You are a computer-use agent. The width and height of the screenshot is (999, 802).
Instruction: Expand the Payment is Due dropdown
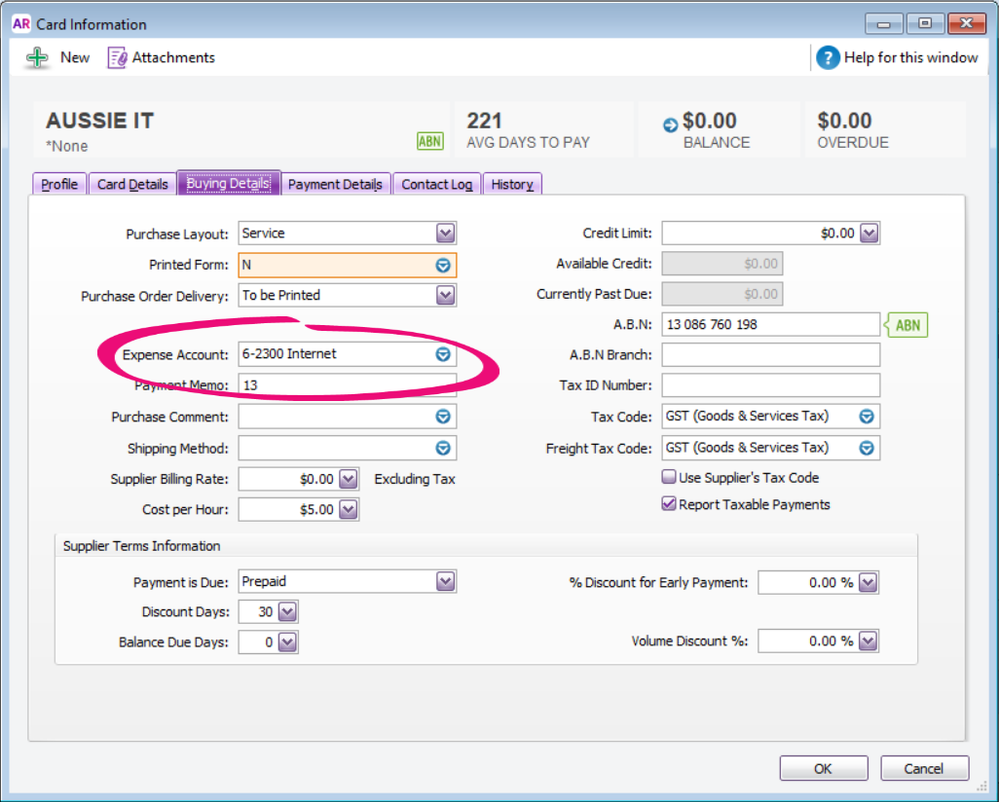click(445, 582)
